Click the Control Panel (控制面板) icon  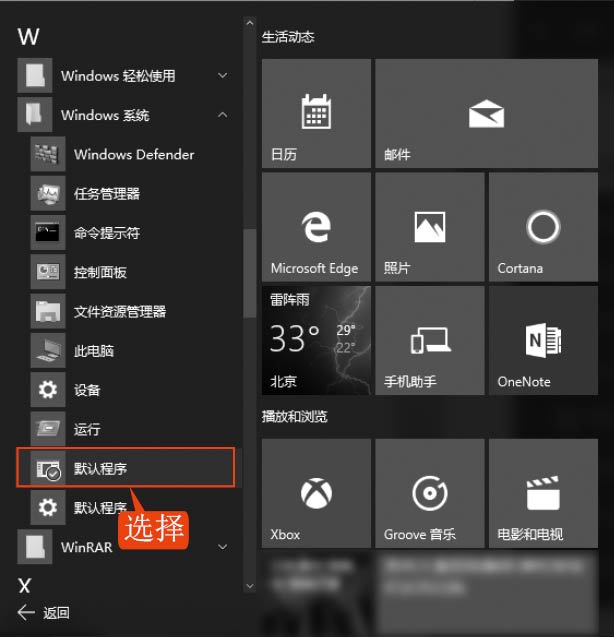coord(48,272)
